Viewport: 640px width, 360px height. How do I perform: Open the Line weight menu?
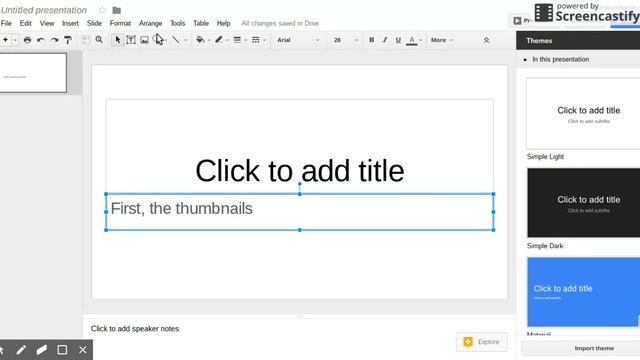pyautogui.click(x=237, y=40)
